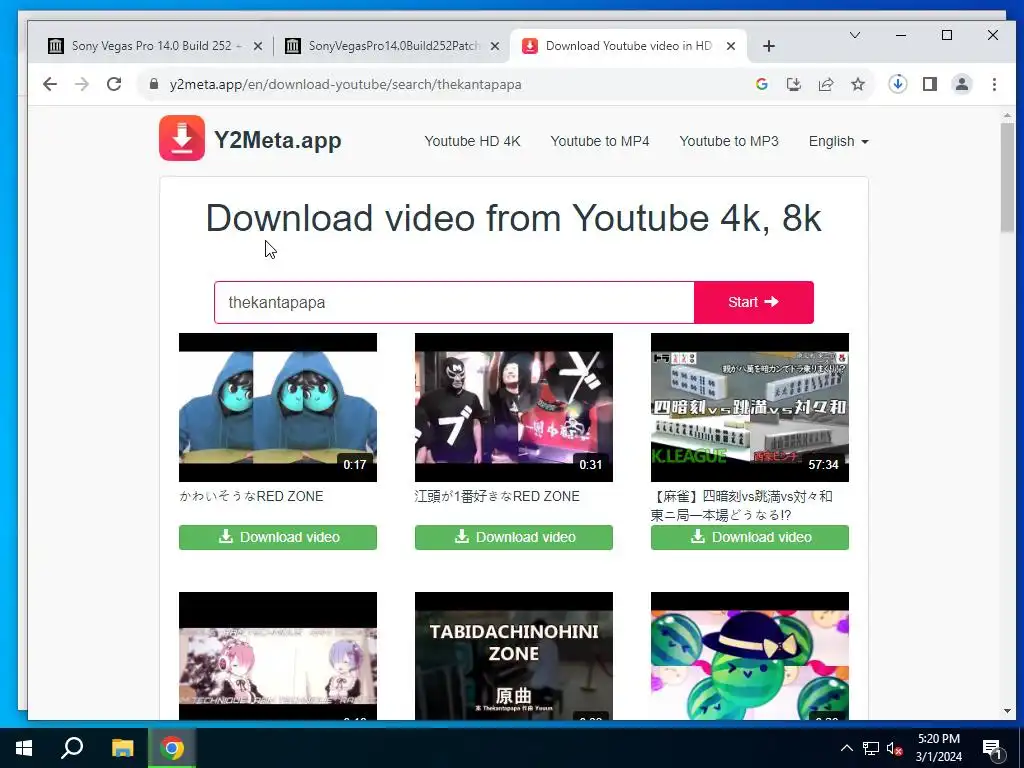The width and height of the screenshot is (1024, 768).
Task: Select the Download Youtube video in HD tab
Action: (628, 46)
